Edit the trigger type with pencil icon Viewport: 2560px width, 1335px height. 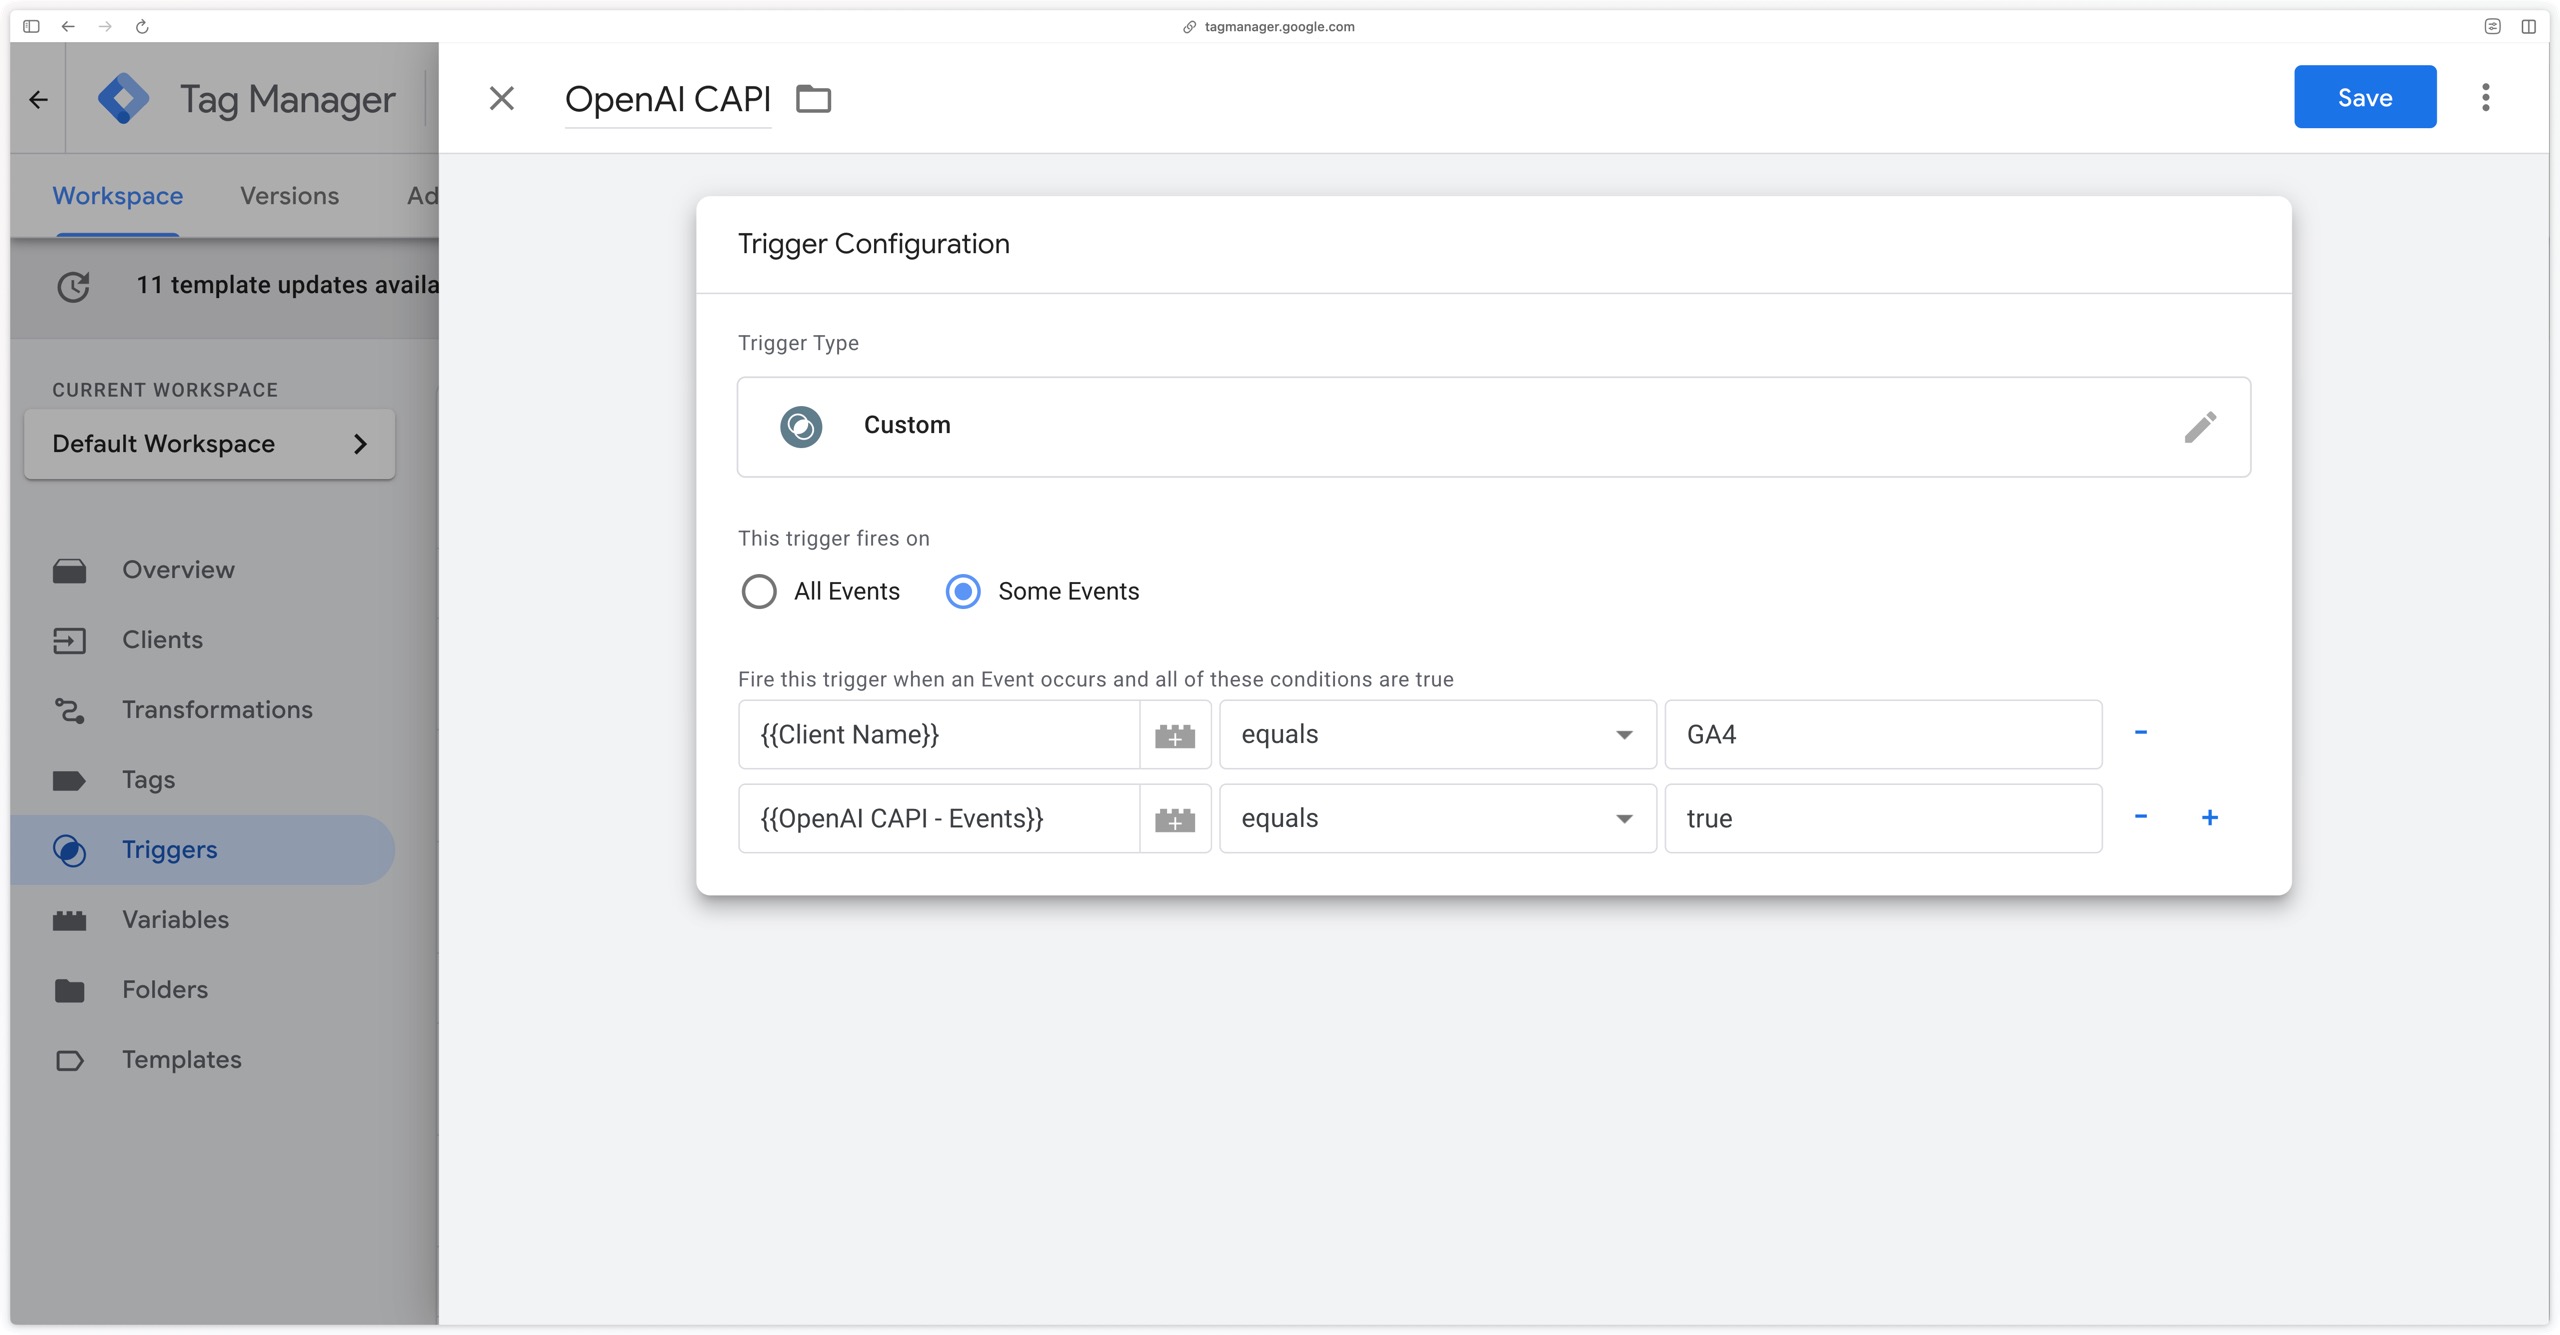tap(2199, 427)
